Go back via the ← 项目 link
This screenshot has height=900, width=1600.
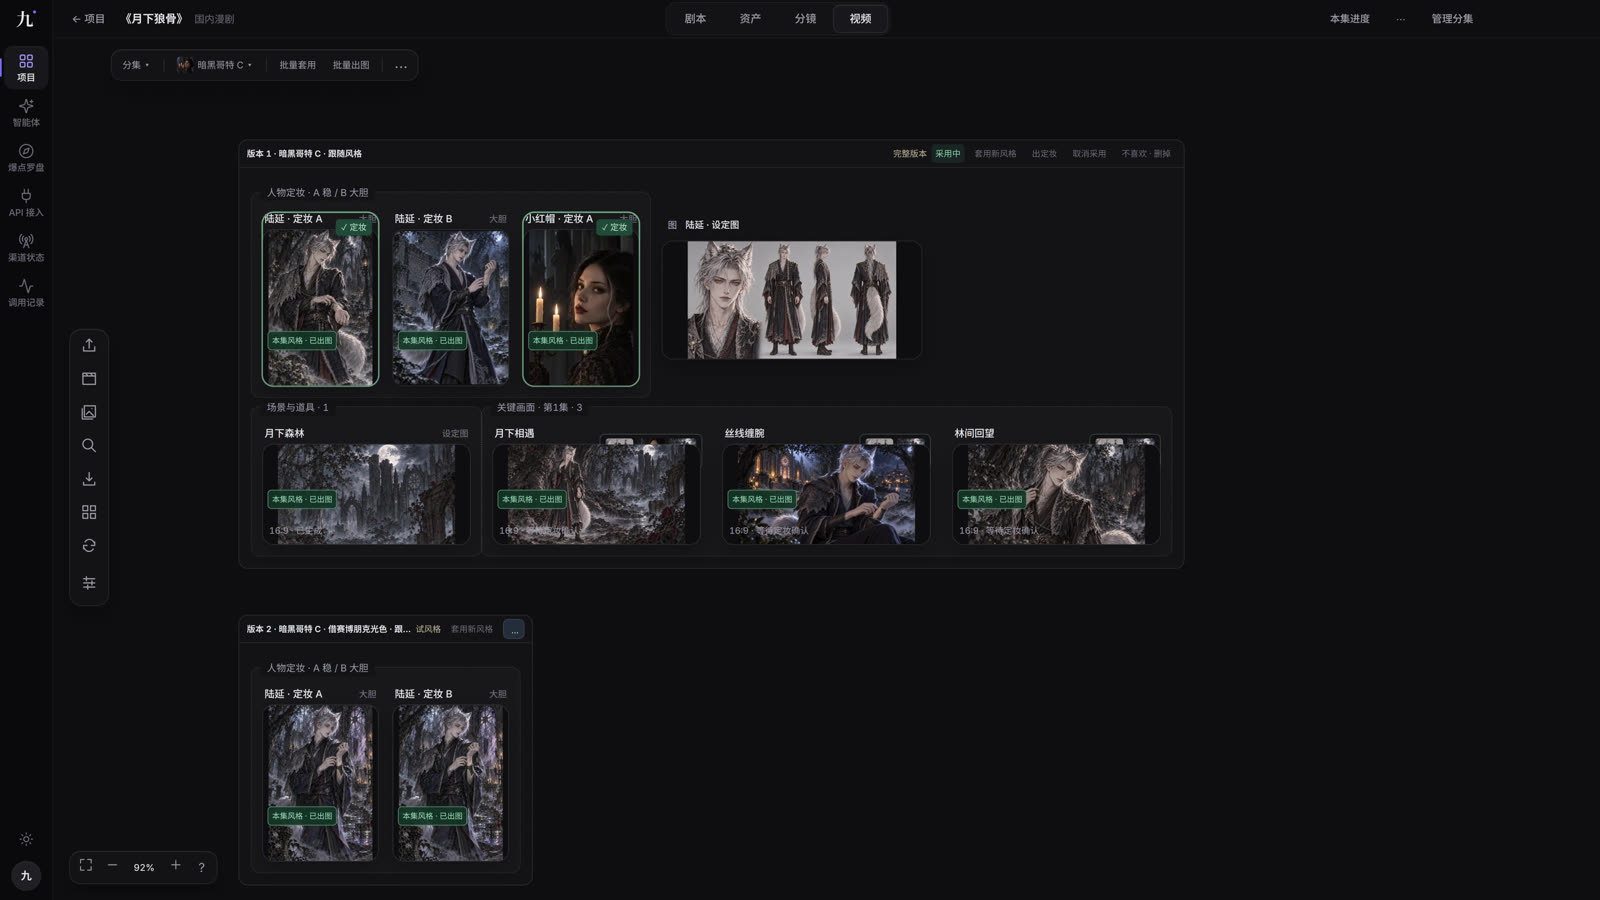pos(88,19)
